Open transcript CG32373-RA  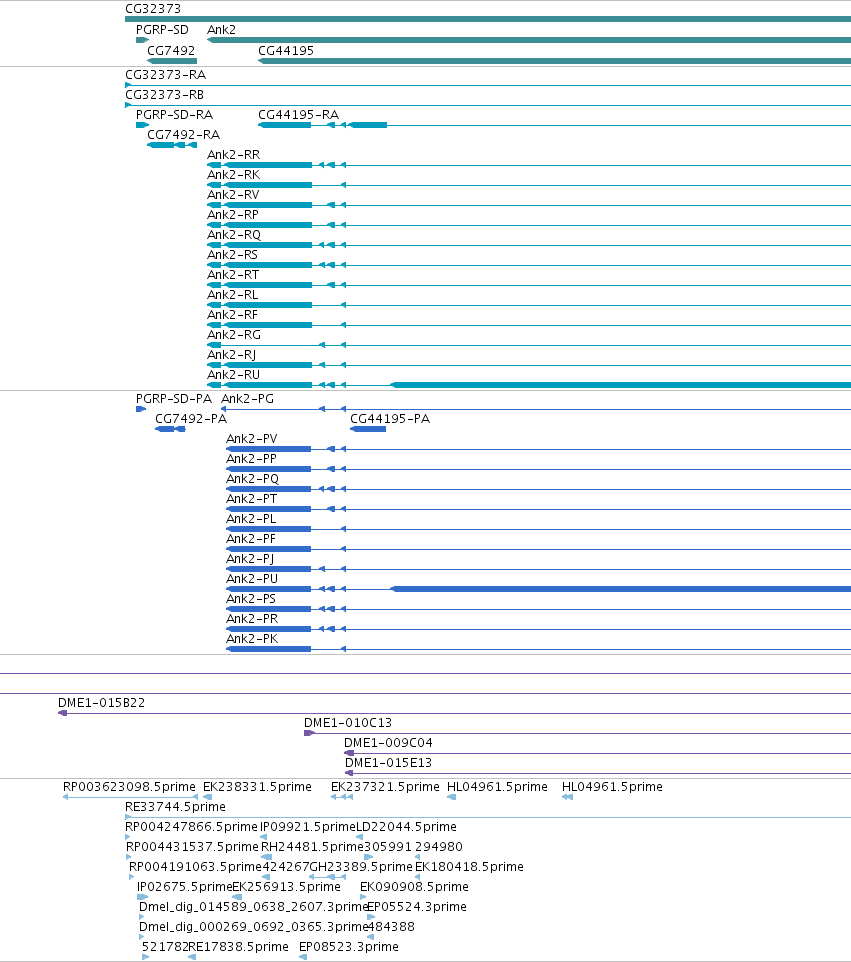click(x=166, y=75)
